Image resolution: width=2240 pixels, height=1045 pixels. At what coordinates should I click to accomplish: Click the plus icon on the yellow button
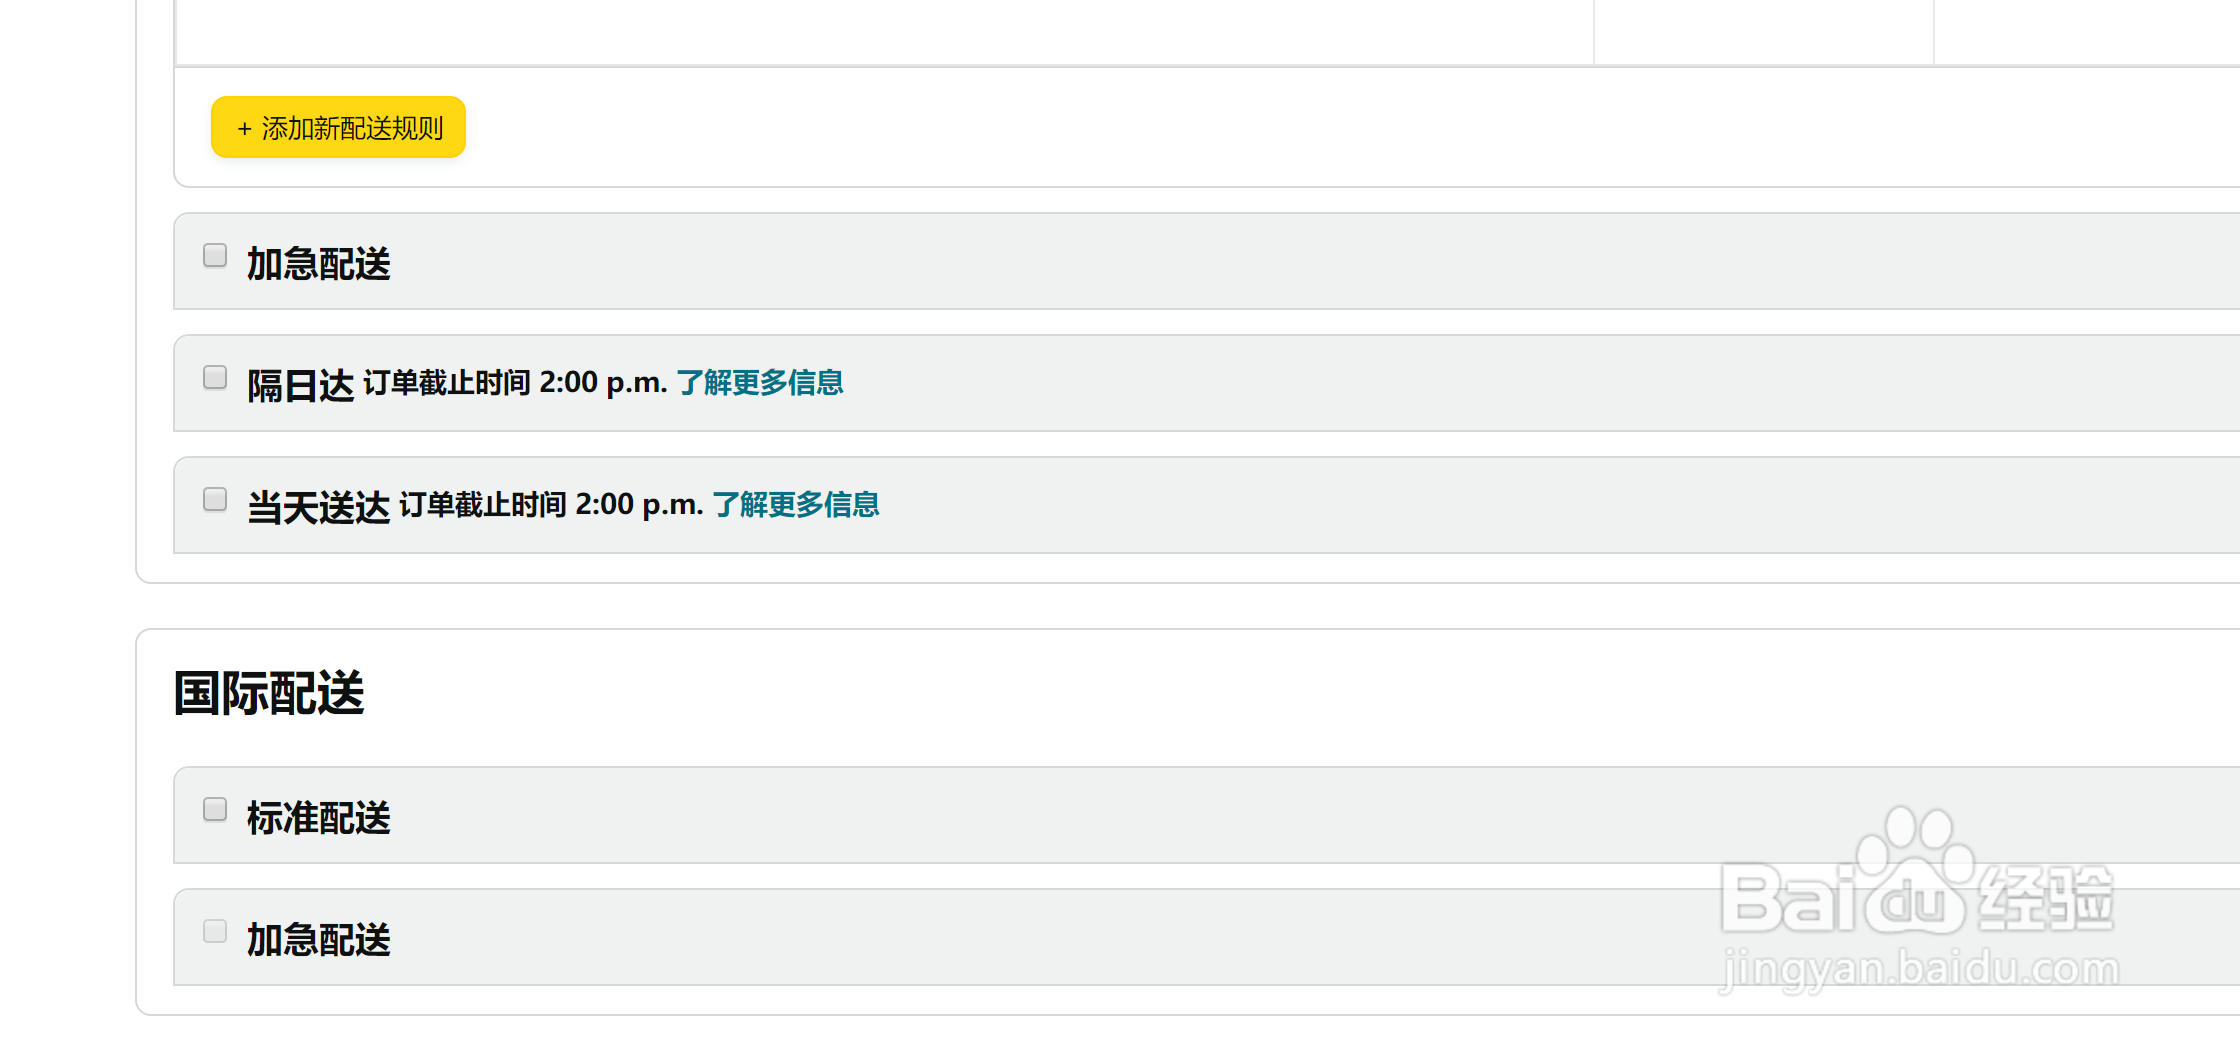[244, 129]
